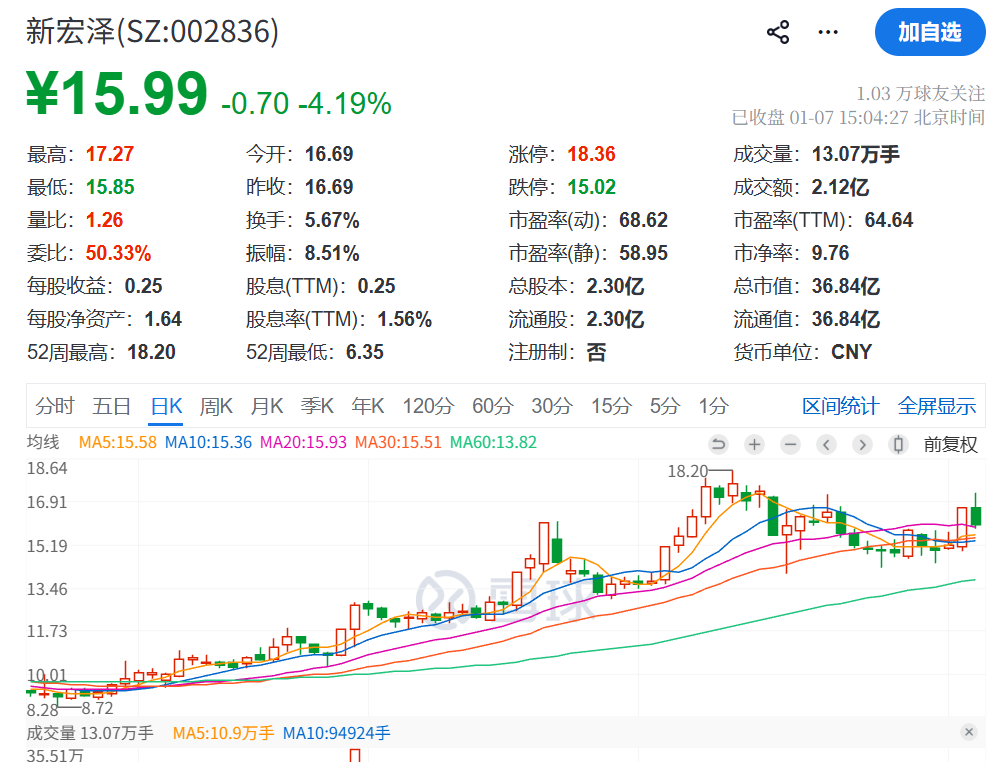This screenshot has width=1007, height=762.
Task: Select the 月K tab
Action: [267, 406]
